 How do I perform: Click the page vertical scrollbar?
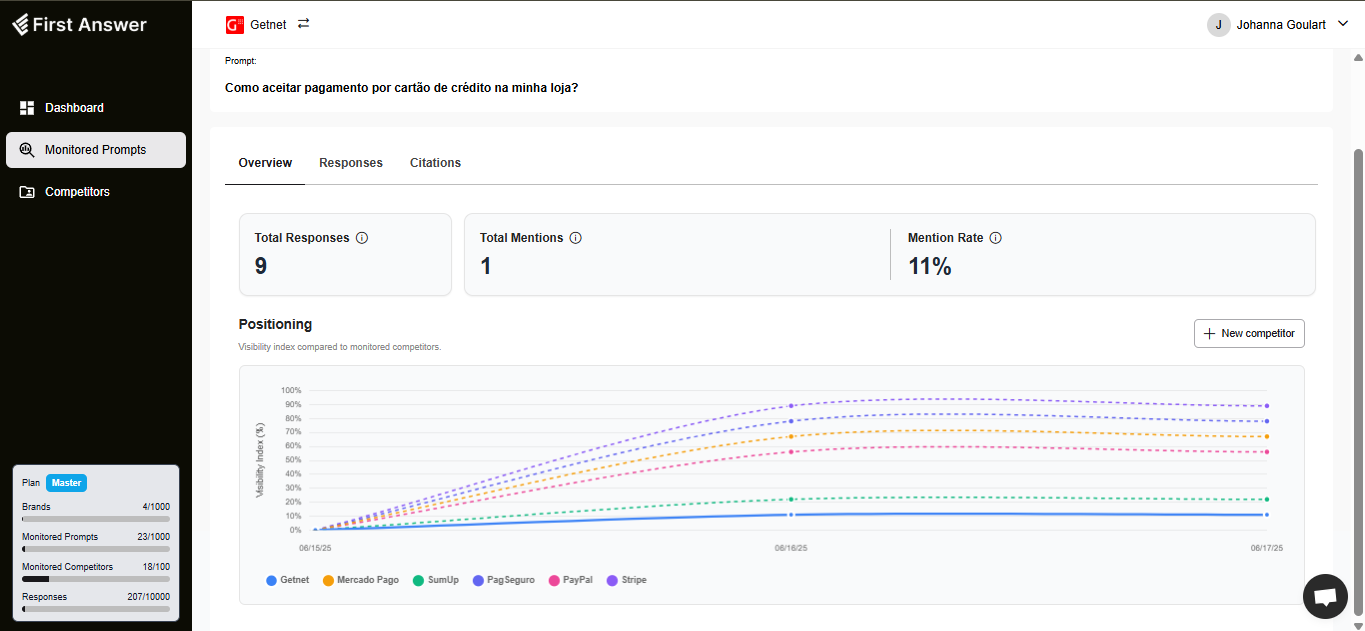[x=1357, y=380]
